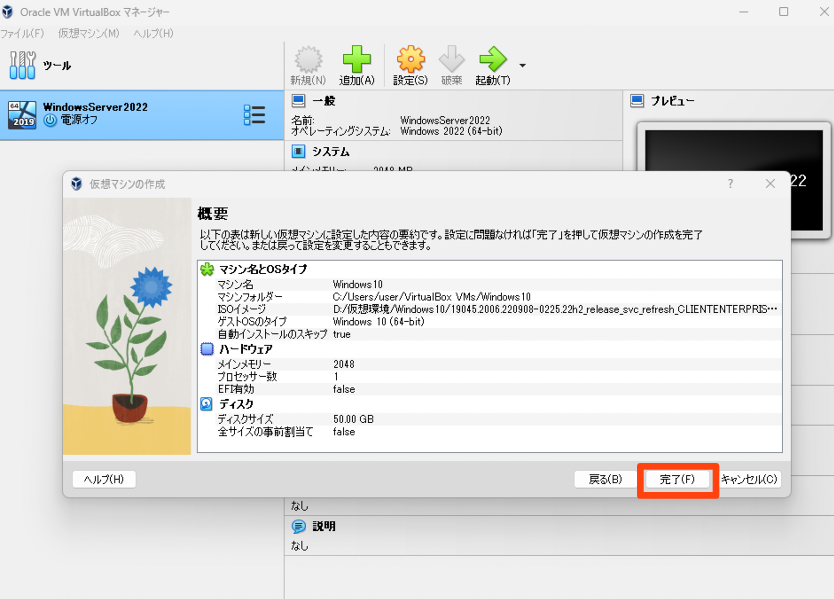Screen dimensions: 834x599
Task: Click the VirtualBox app icon in title bar
Action: click(7, 12)
